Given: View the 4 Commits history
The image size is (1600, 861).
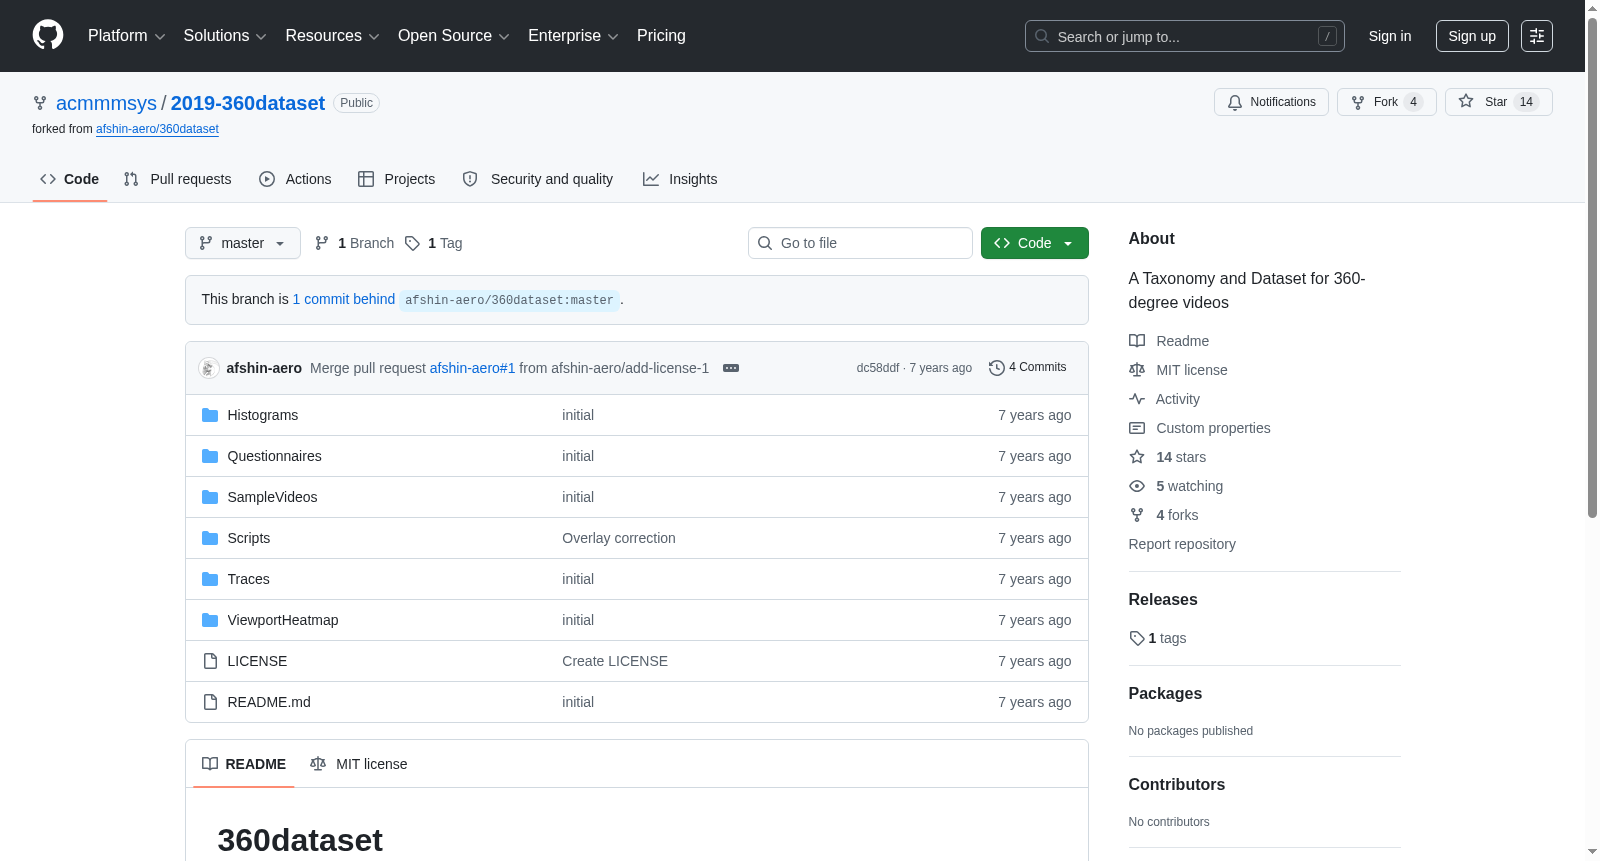Looking at the screenshot, I should pos(1027,368).
